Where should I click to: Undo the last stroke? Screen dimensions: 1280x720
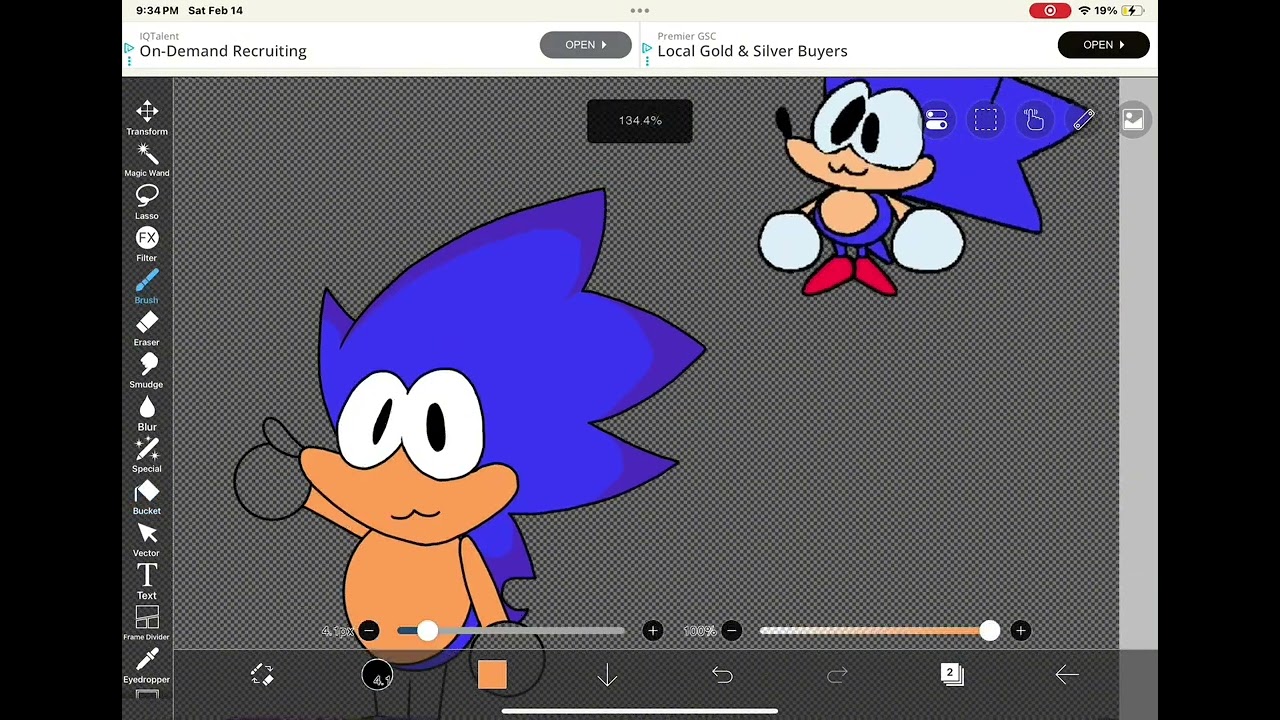pos(722,676)
